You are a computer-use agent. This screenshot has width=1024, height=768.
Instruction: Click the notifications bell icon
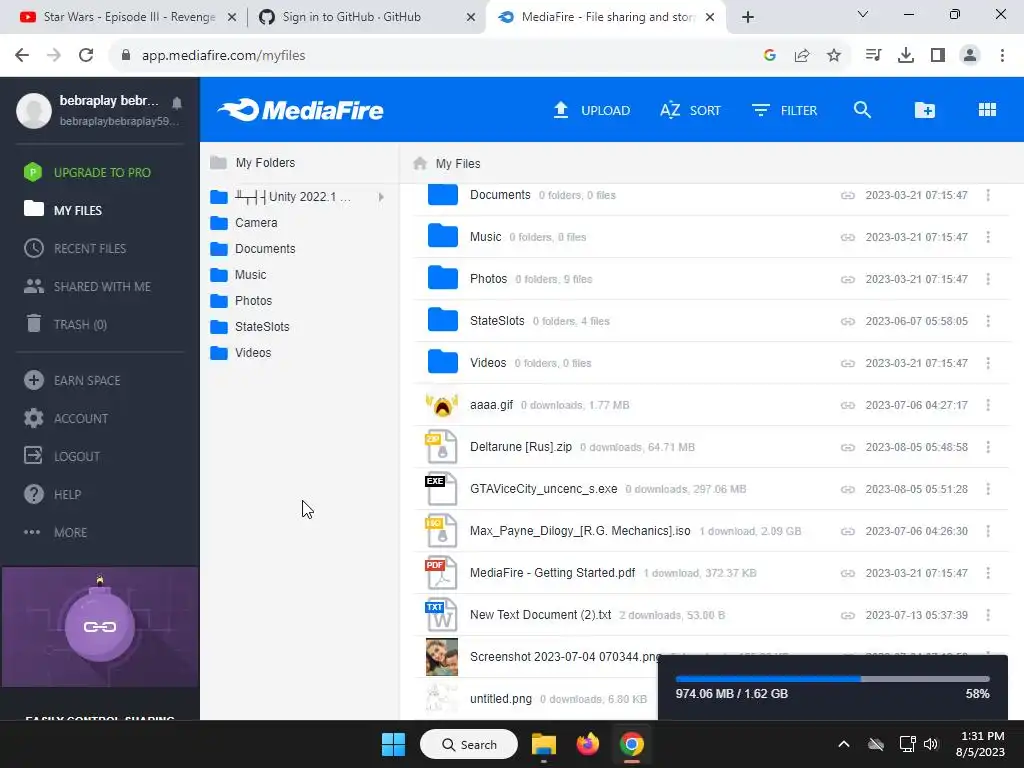coord(177,103)
